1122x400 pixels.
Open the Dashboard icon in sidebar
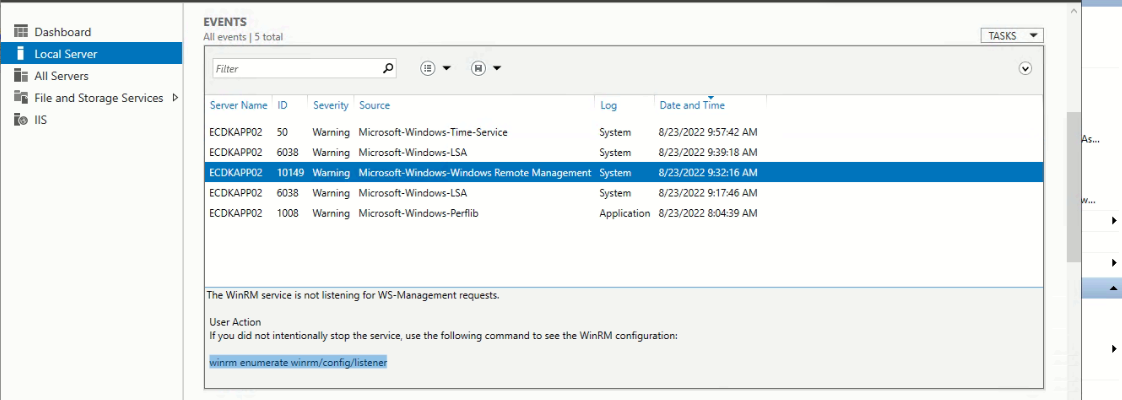(x=21, y=31)
